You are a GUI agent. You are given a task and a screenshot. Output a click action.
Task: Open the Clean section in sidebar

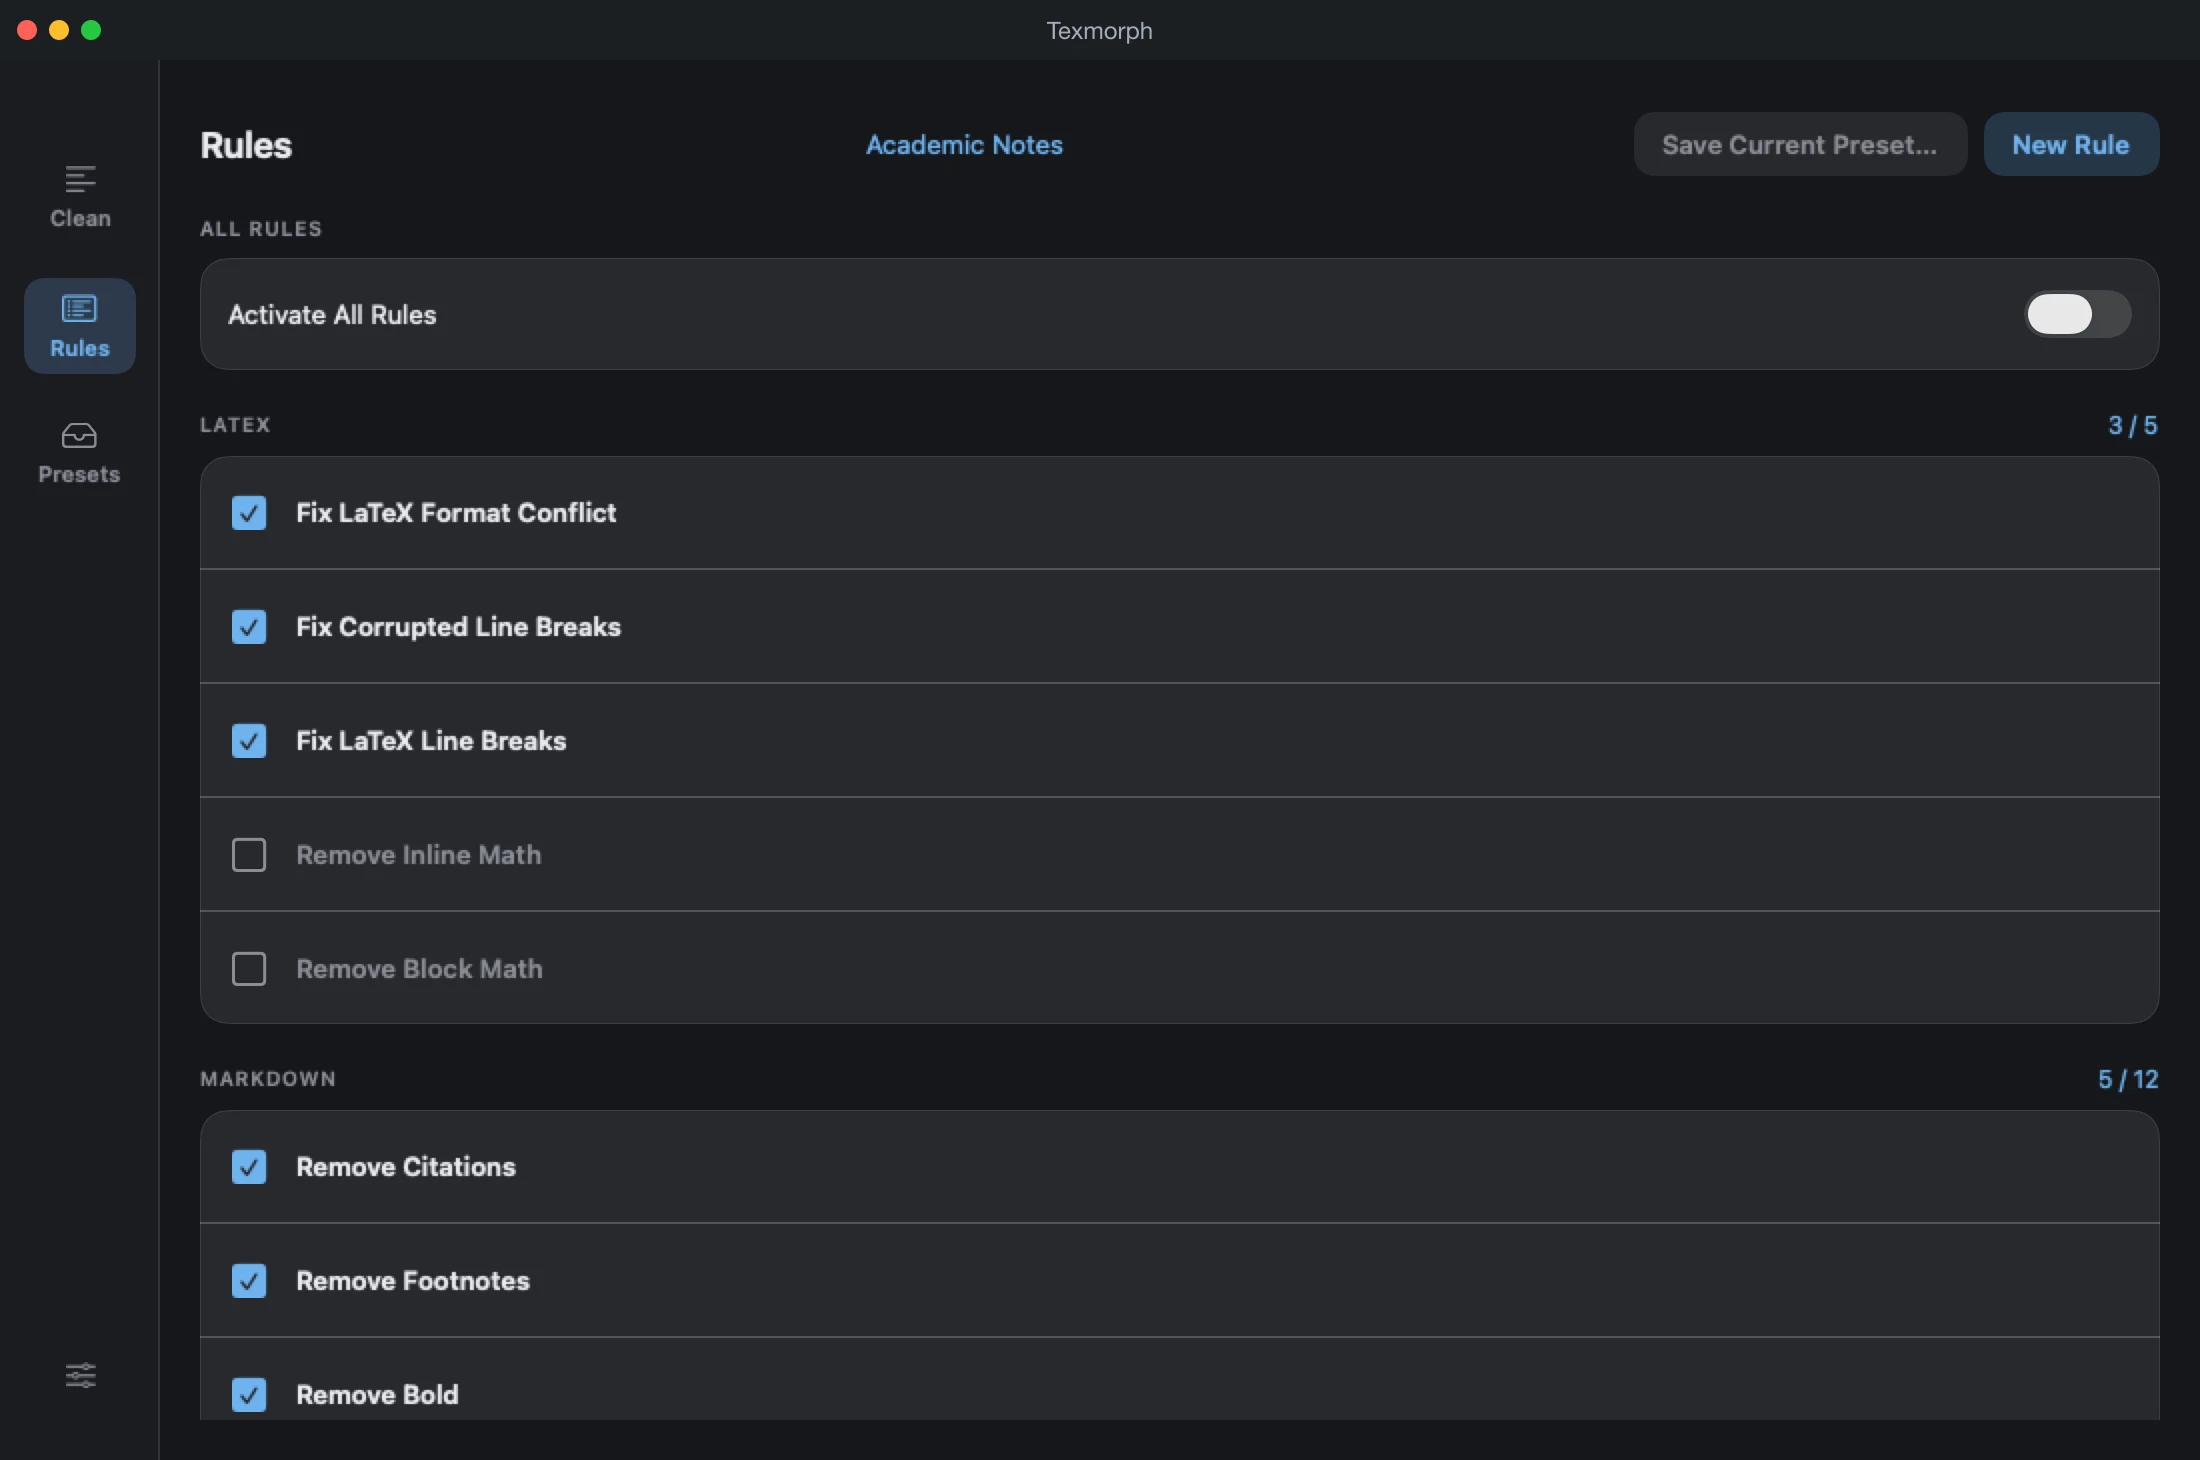pyautogui.click(x=80, y=197)
